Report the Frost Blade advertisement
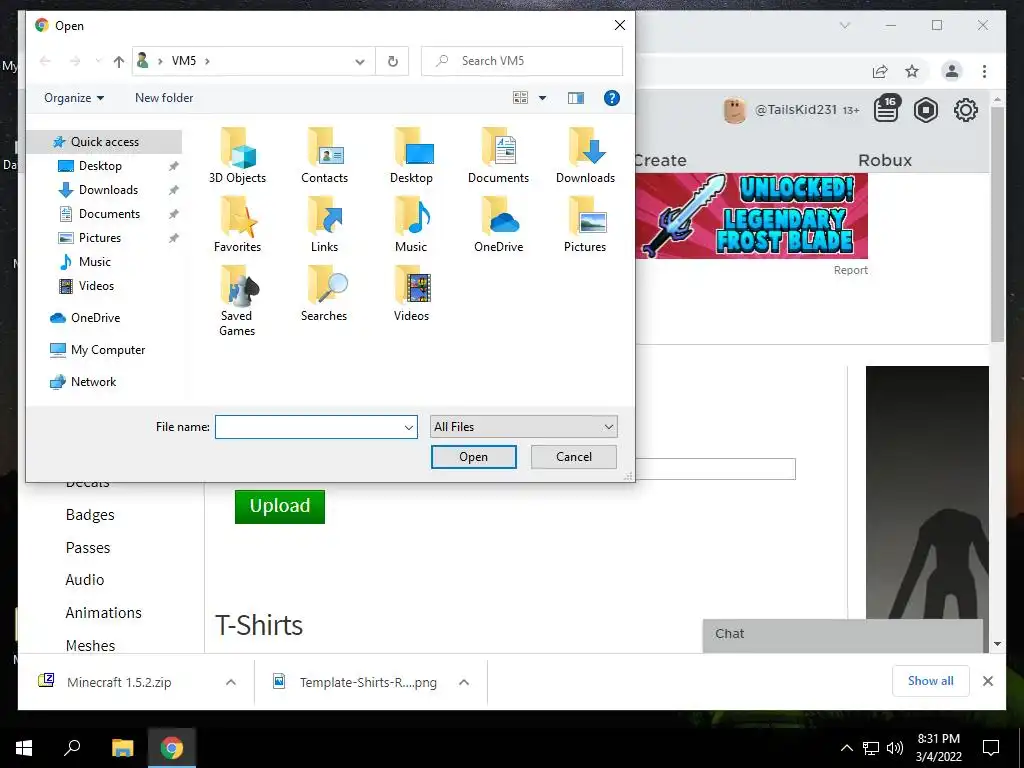Image resolution: width=1024 pixels, height=768 pixels. 850,270
